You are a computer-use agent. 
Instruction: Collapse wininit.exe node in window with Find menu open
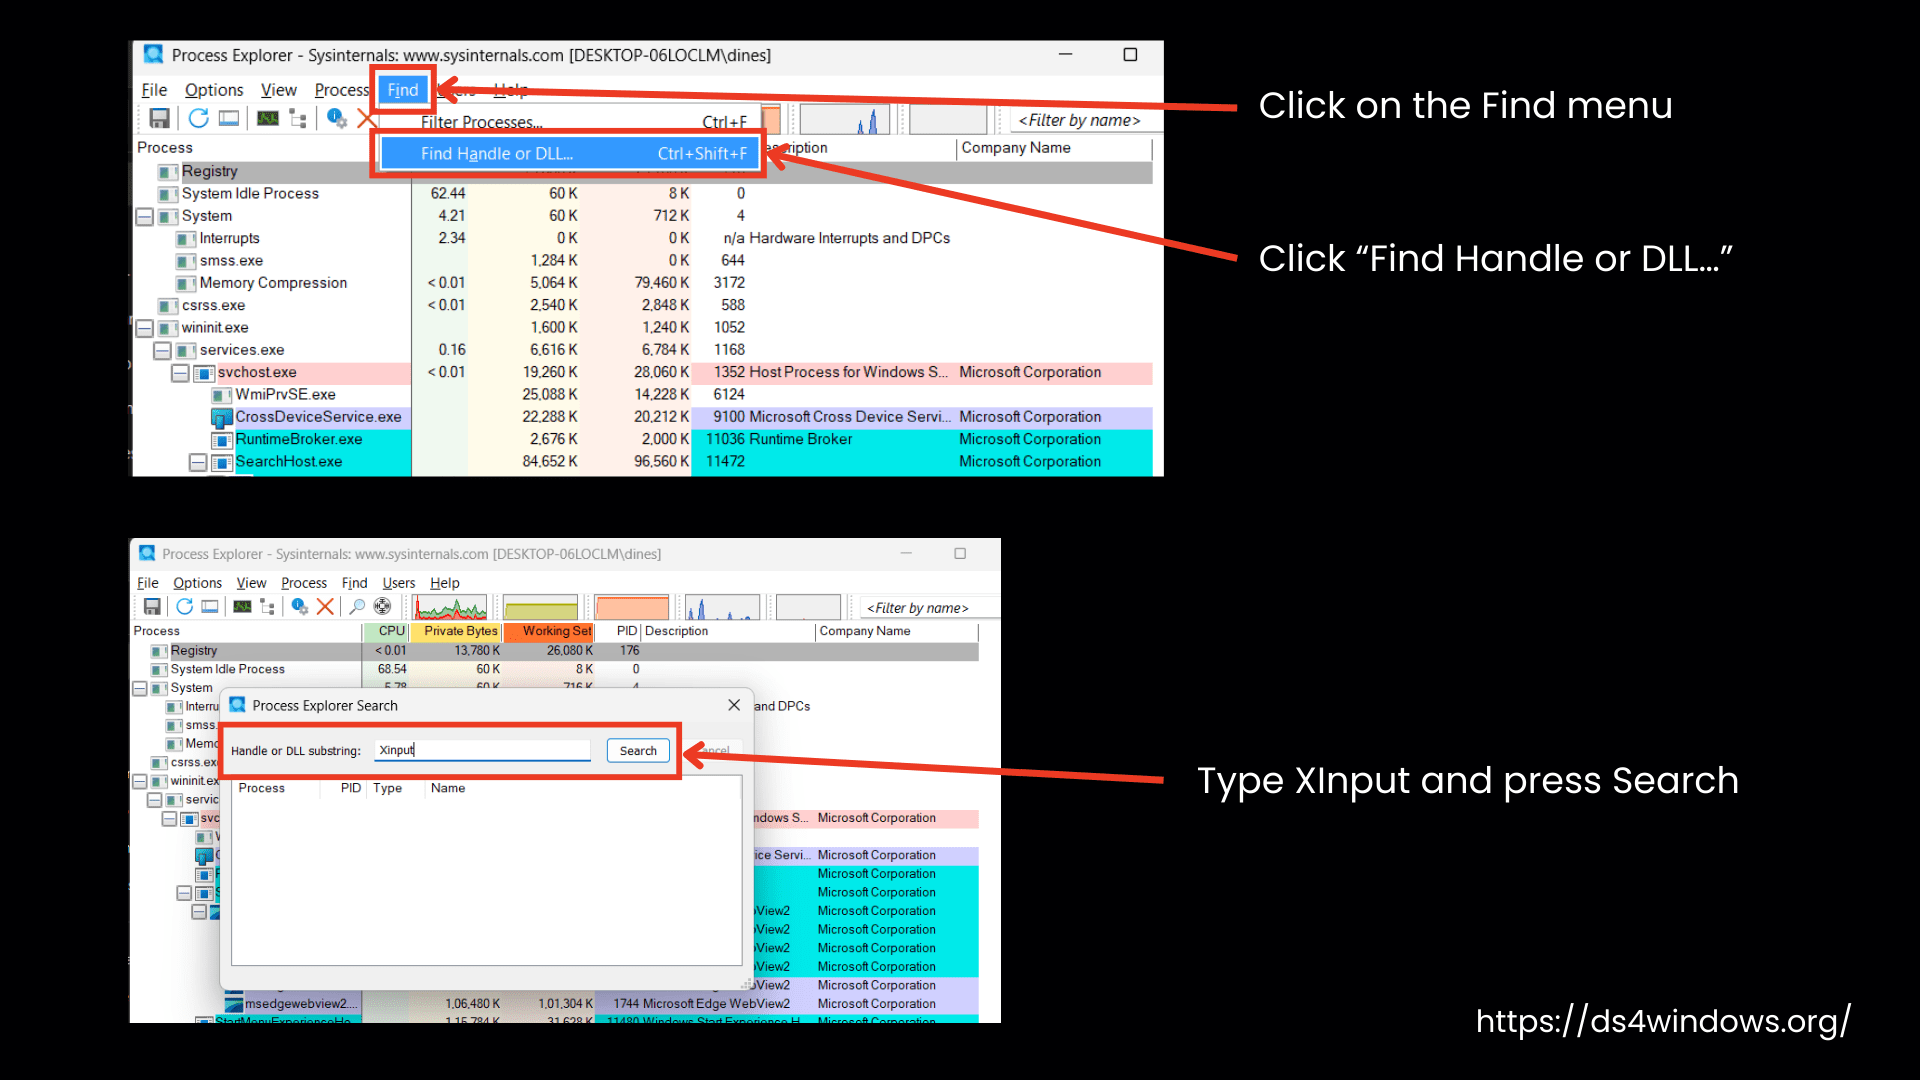tap(145, 329)
